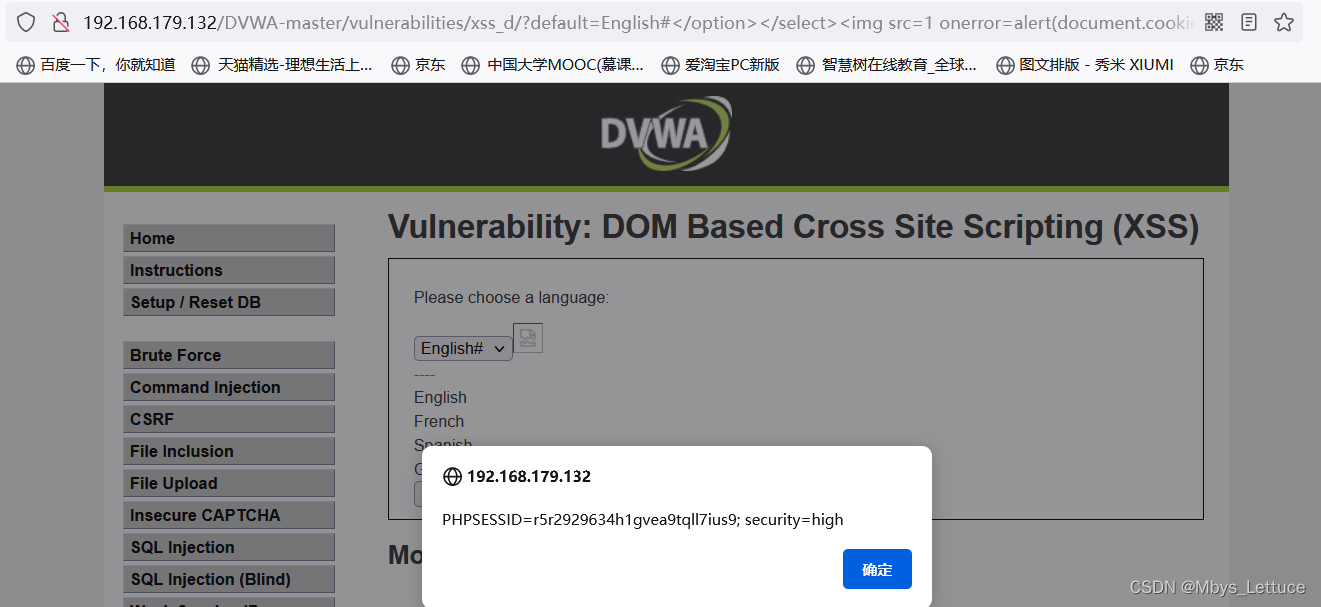Select French from the language list

[x=438, y=421]
